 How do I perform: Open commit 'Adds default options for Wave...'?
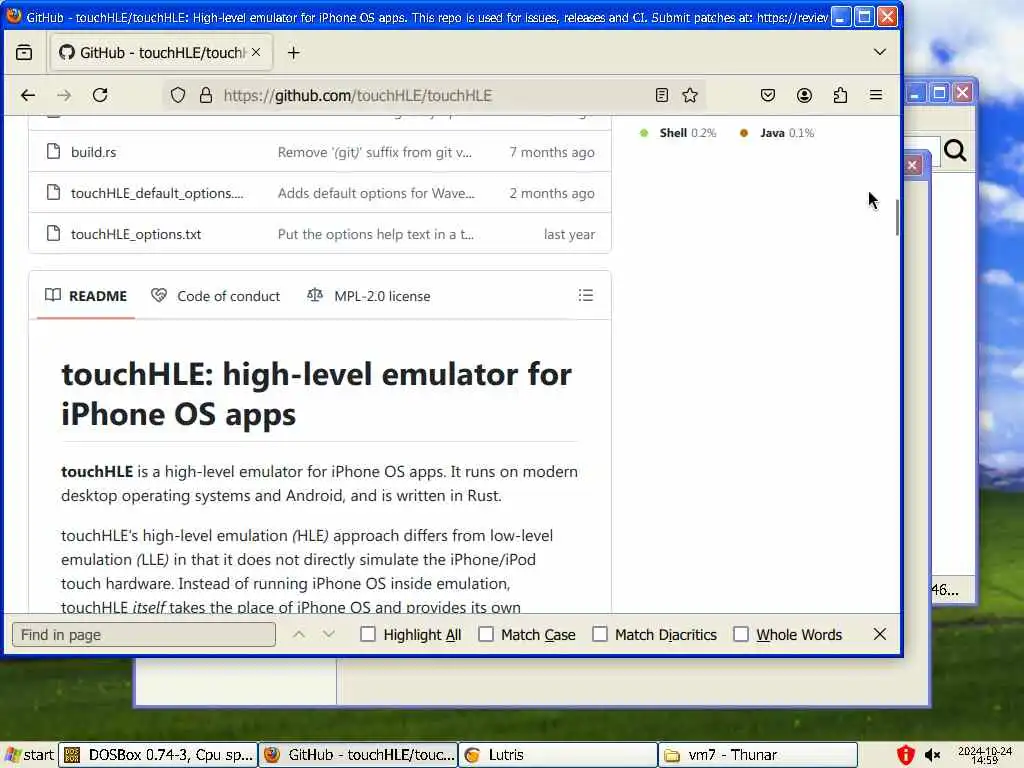(376, 193)
